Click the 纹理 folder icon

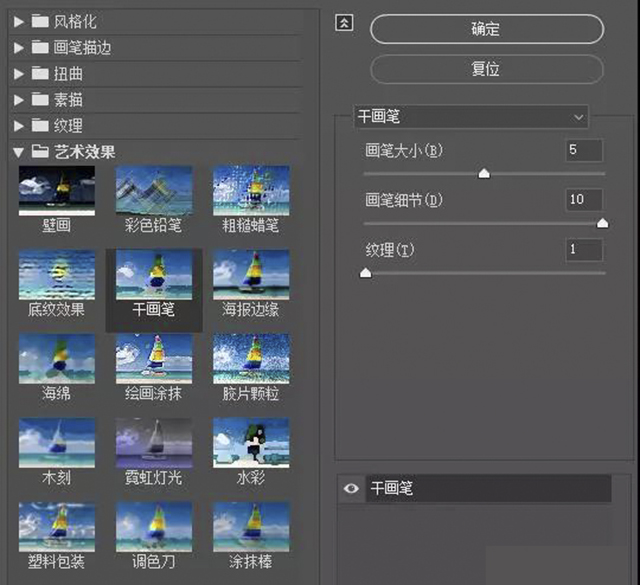[x=40, y=125]
